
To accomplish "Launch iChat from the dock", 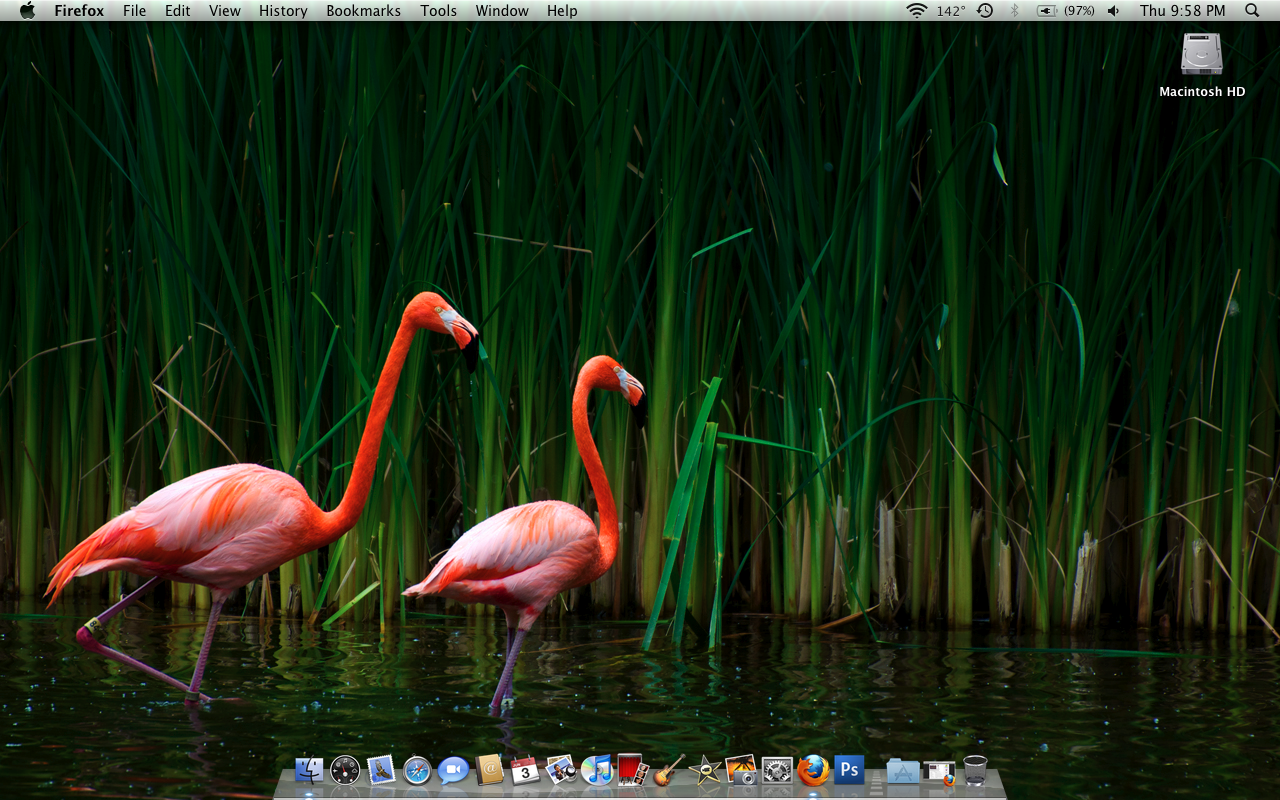I will click(453, 770).
